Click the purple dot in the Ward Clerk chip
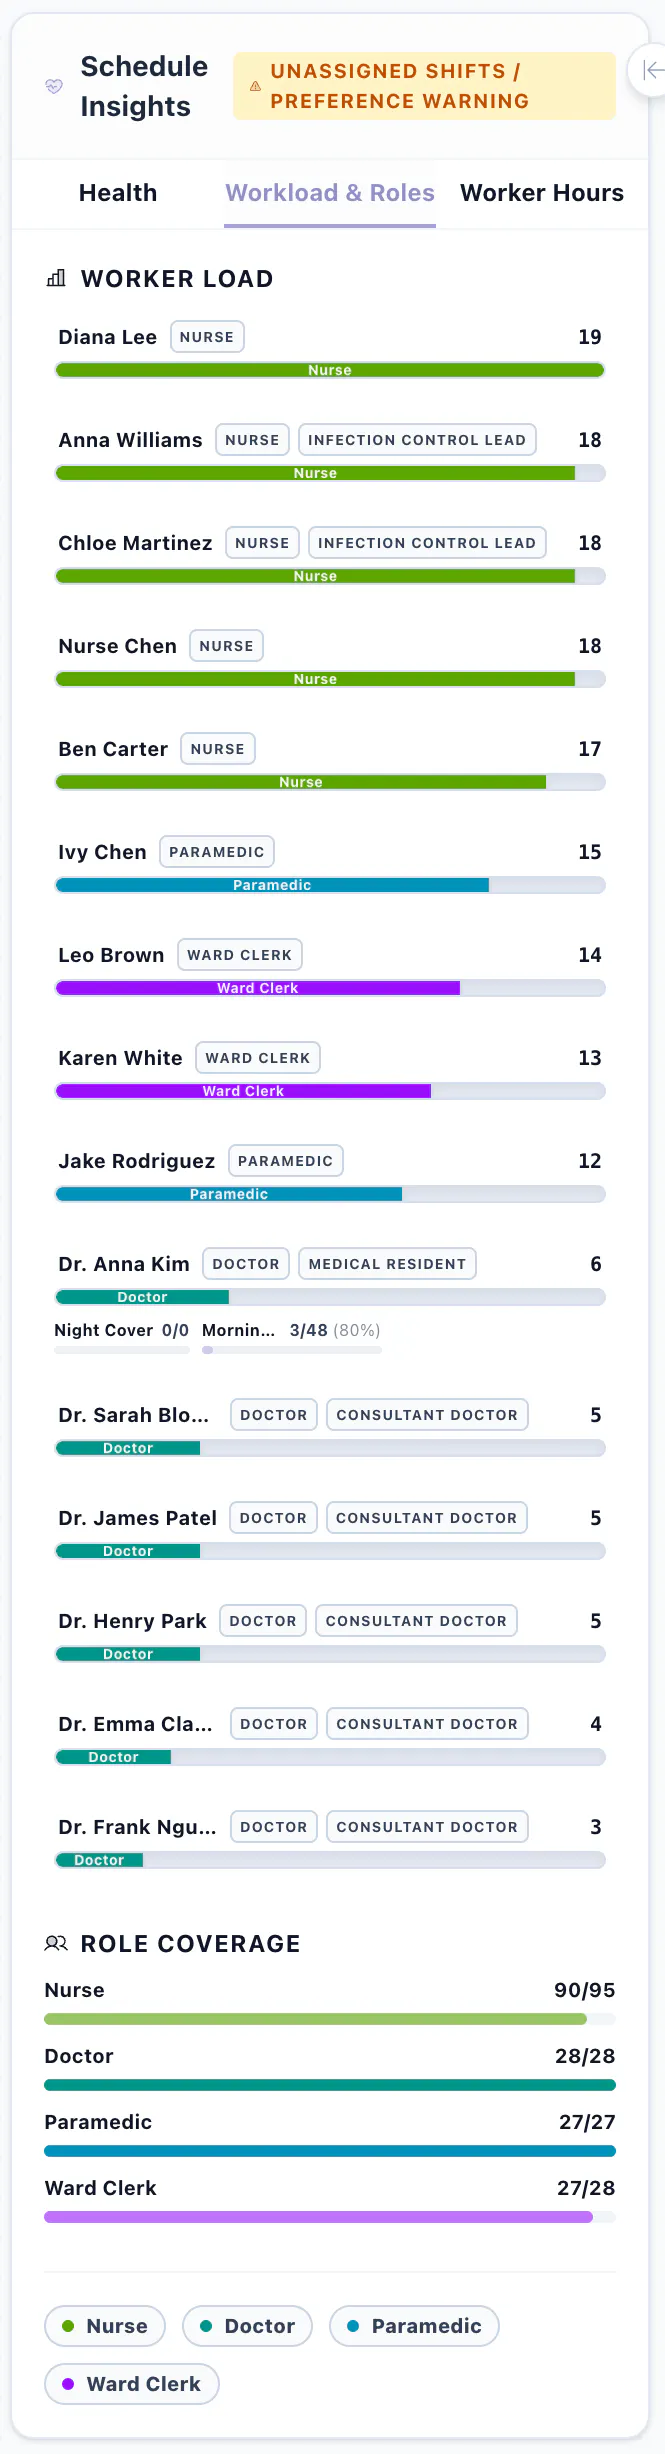665x2454 pixels. click(68, 2384)
